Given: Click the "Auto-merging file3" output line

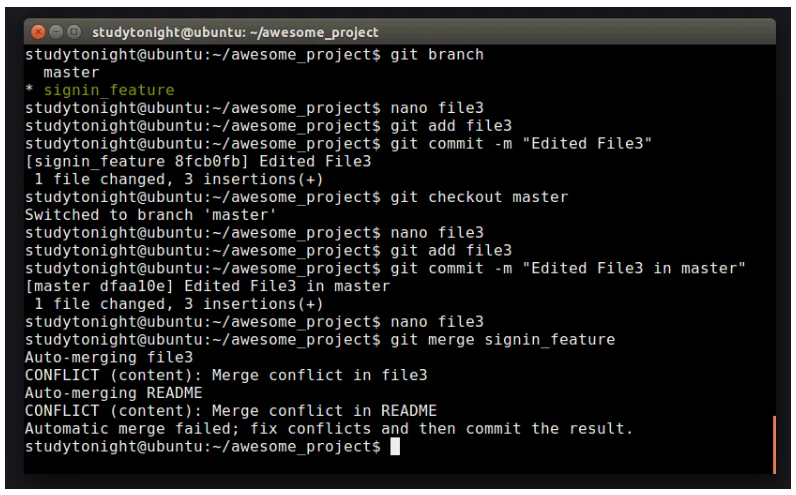Looking at the screenshot, I should tap(108, 357).
